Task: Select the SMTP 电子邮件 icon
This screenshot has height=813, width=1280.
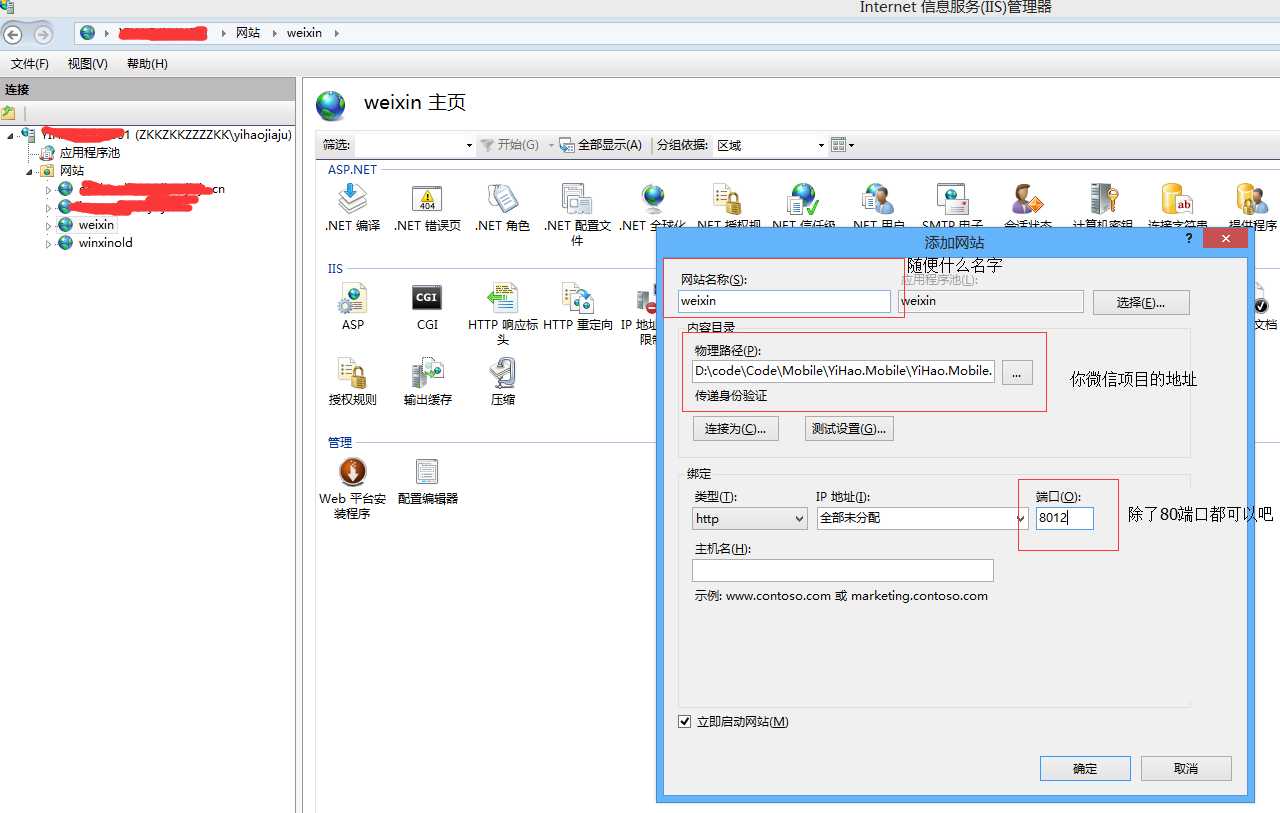Action: [952, 199]
